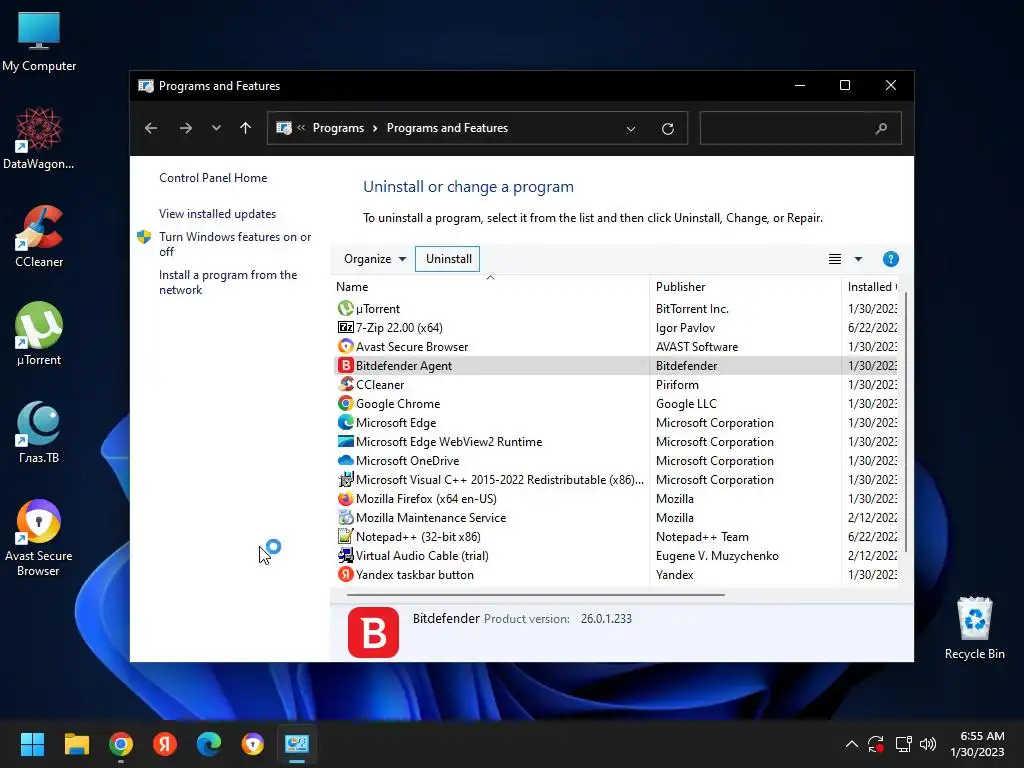Open µTorrent desktop shortcut
The image size is (1024, 768).
coord(39,334)
